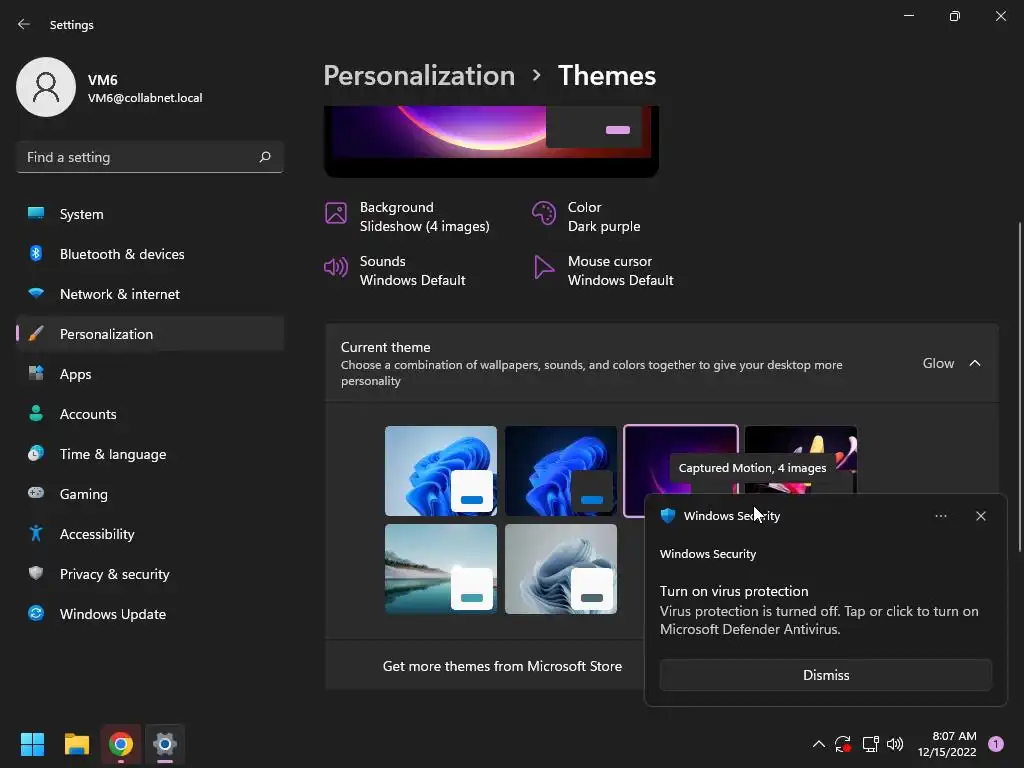Viewport: 1024px width, 768px height.
Task: Open notification options three-dot menu
Action: point(940,516)
